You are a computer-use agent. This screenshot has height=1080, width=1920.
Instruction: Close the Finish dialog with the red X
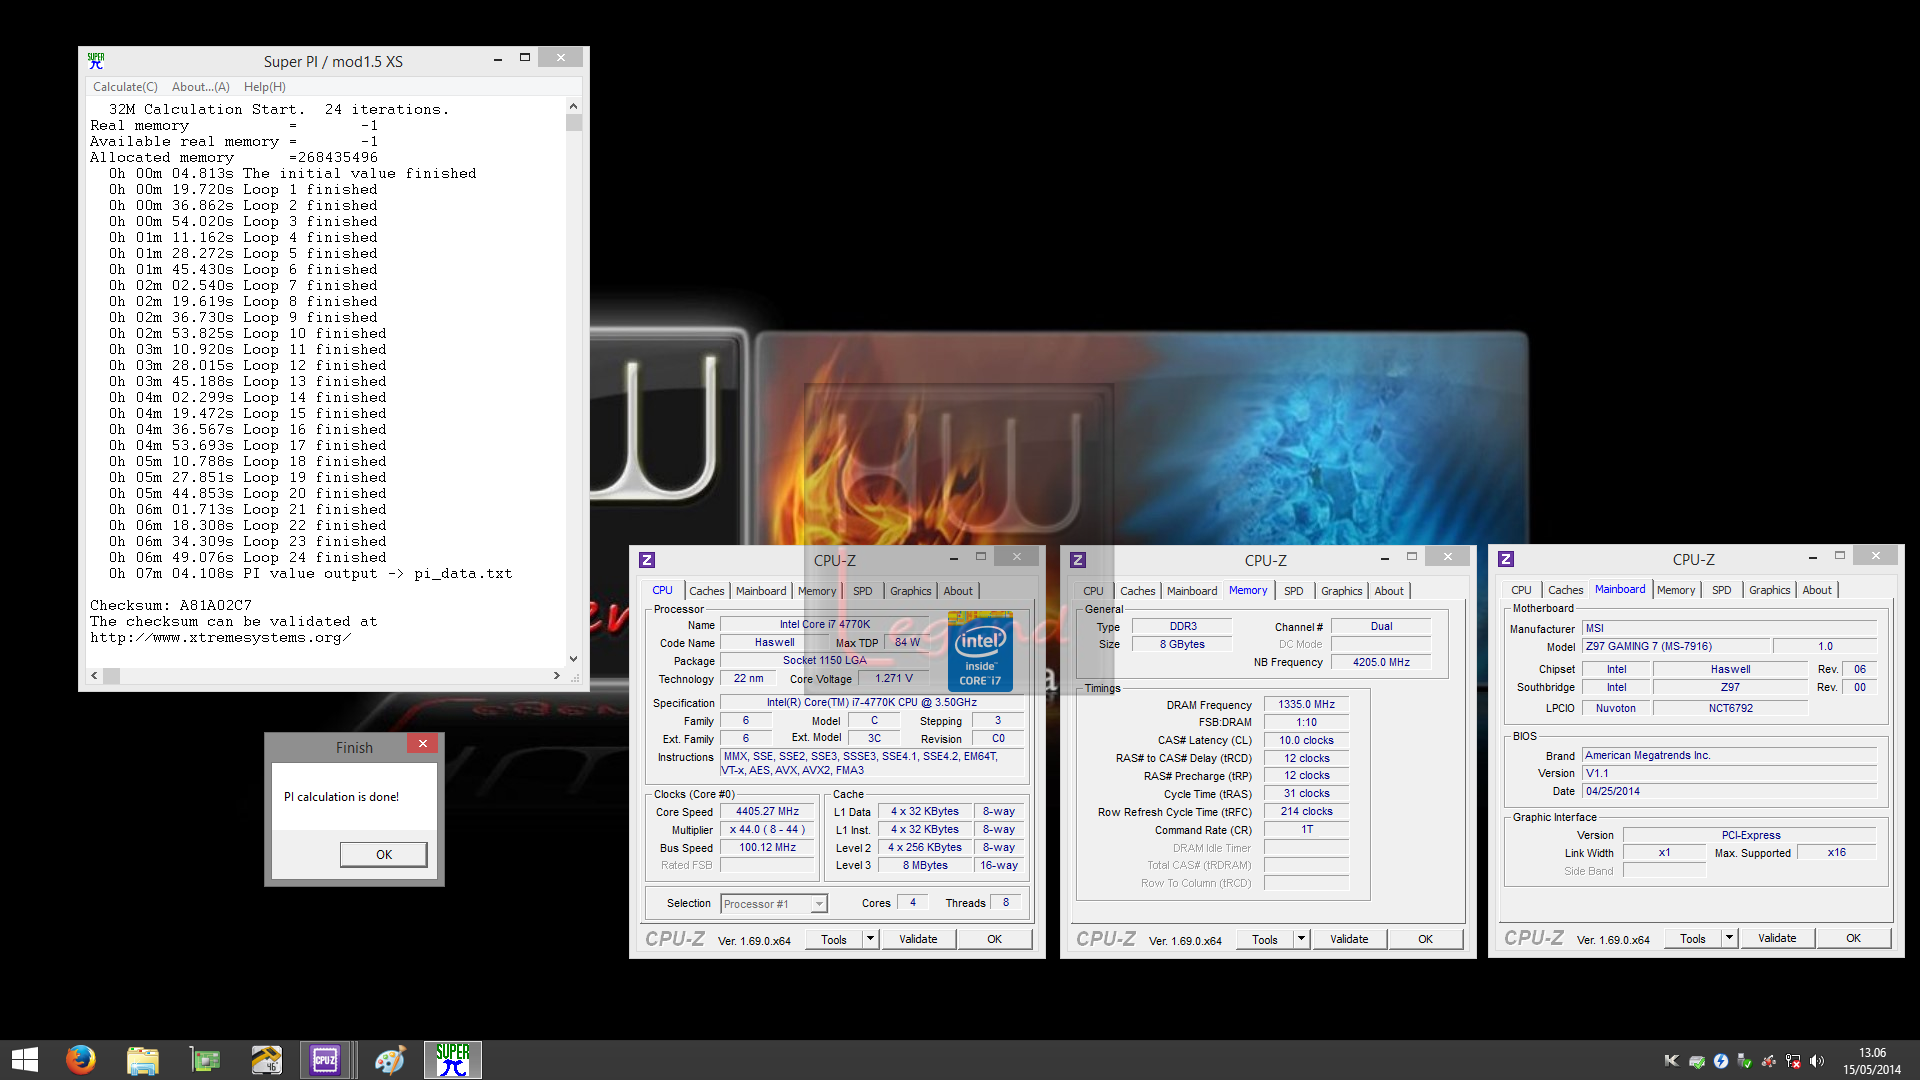pos(423,744)
